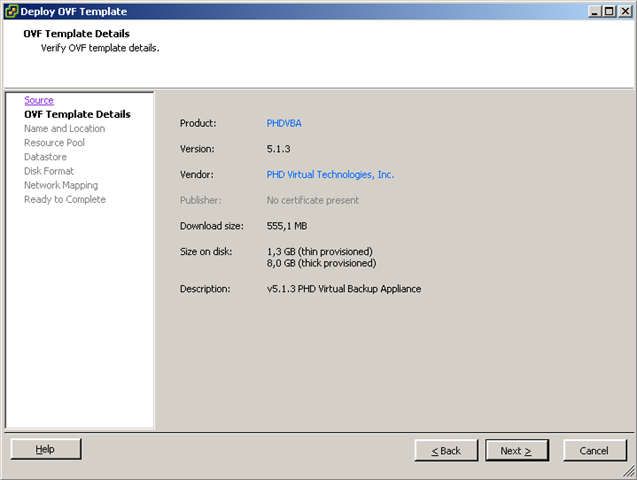Open the Network Mapping step
The height and width of the screenshot is (480, 637).
coord(61,185)
